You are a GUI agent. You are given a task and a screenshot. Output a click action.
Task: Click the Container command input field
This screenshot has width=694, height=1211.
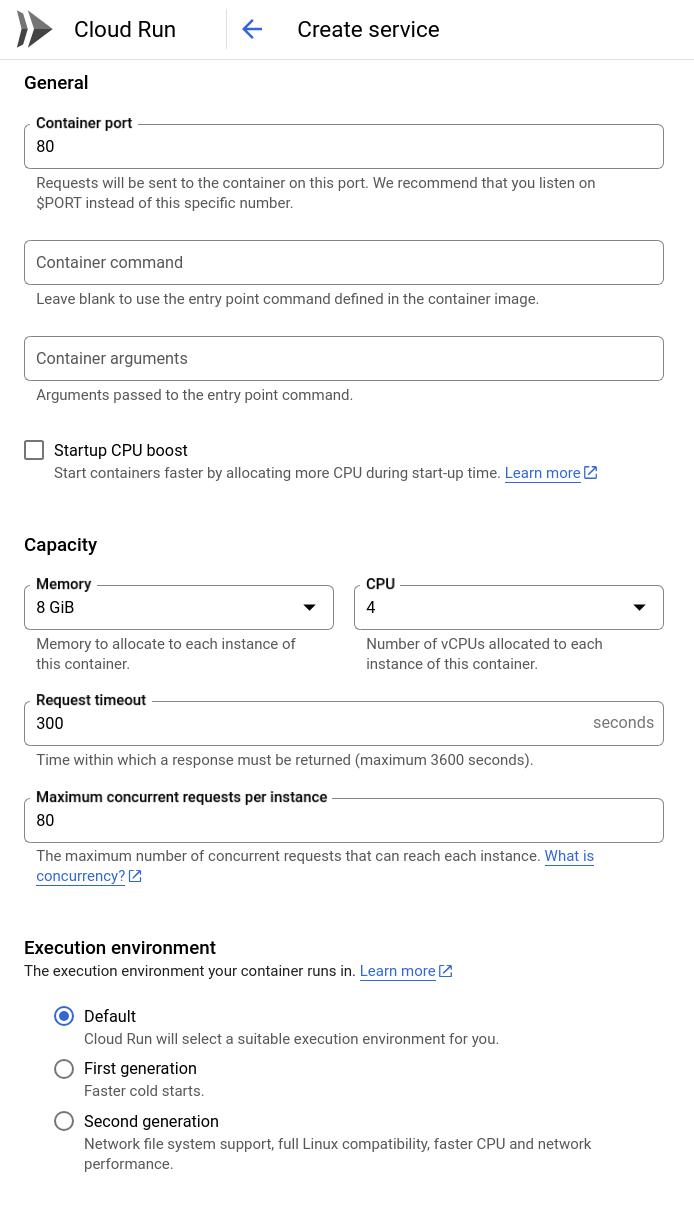pyautogui.click(x=344, y=262)
